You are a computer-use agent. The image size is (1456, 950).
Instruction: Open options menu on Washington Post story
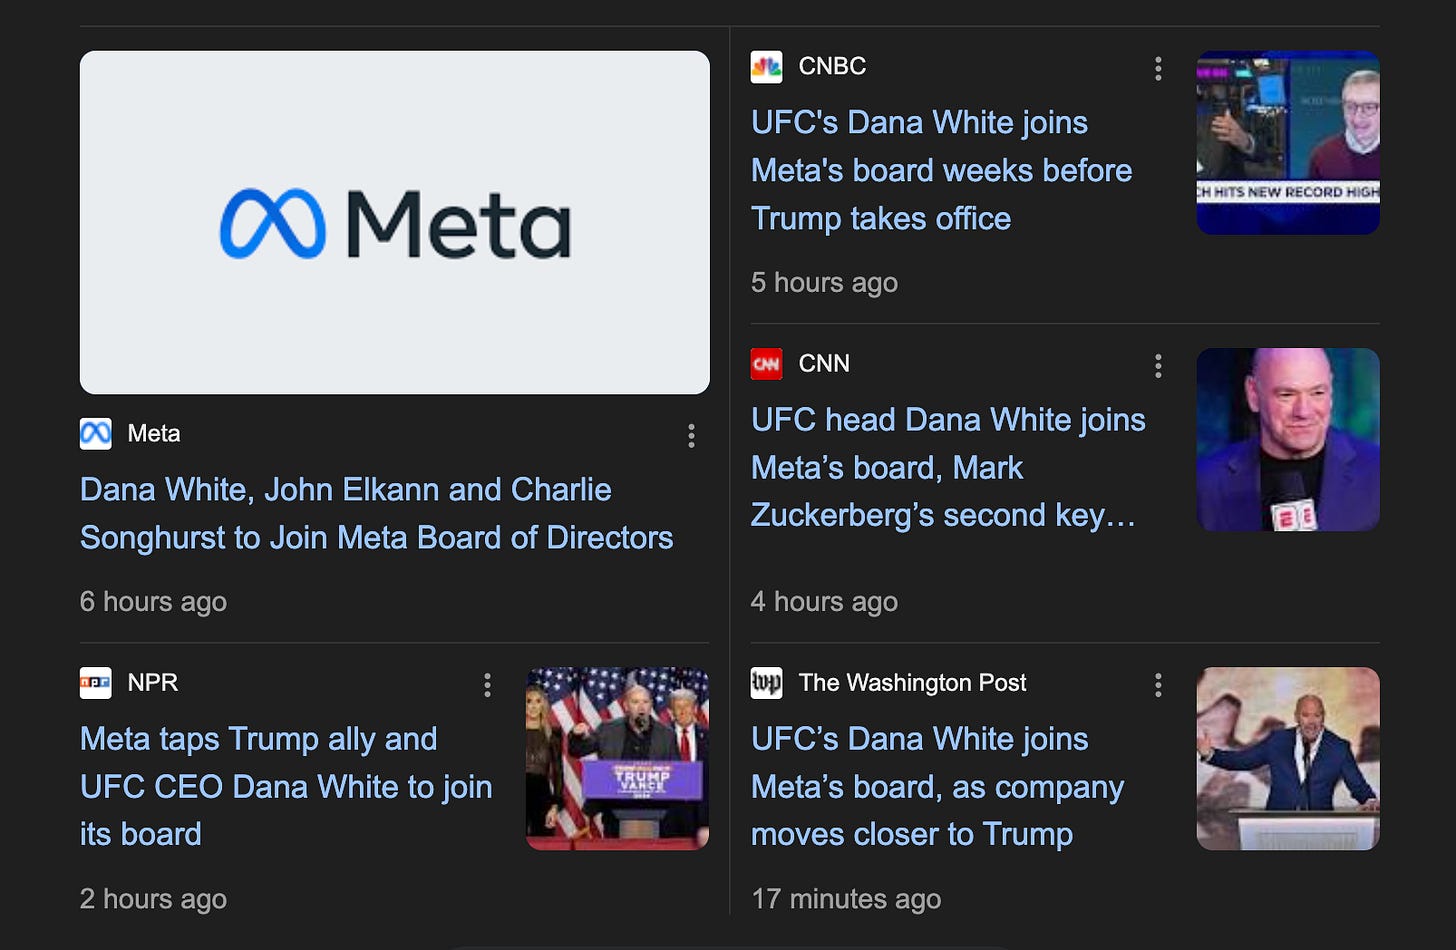(1157, 685)
